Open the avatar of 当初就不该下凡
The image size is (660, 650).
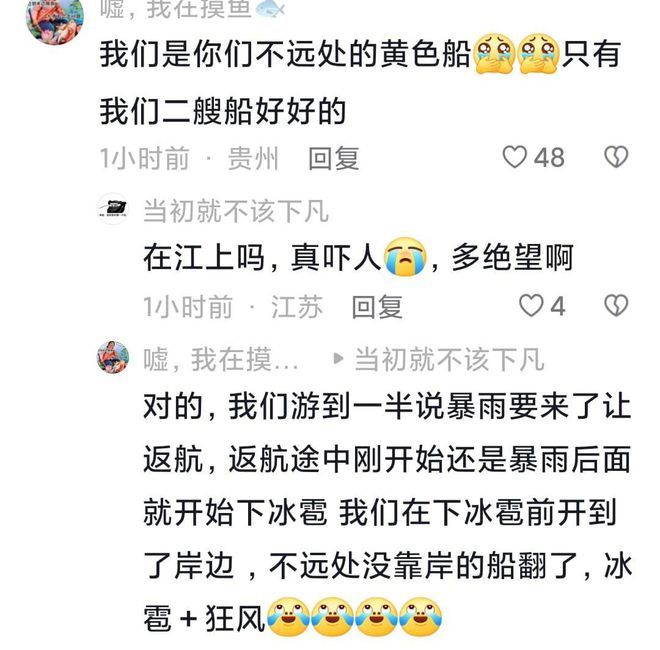(x=113, y=209)
